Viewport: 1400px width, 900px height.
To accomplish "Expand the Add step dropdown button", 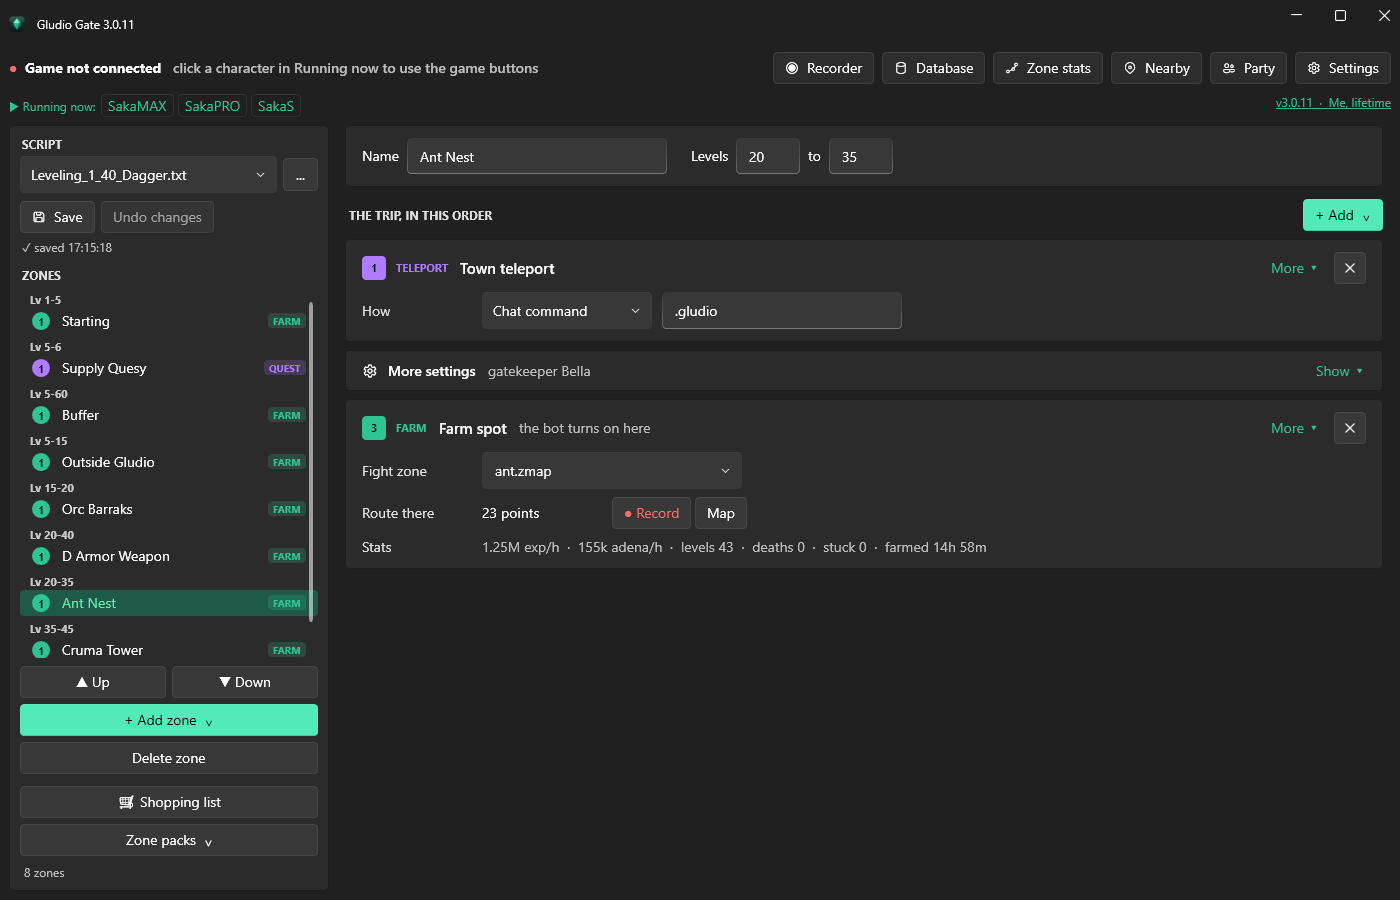I will click(x=1343, y=215).
